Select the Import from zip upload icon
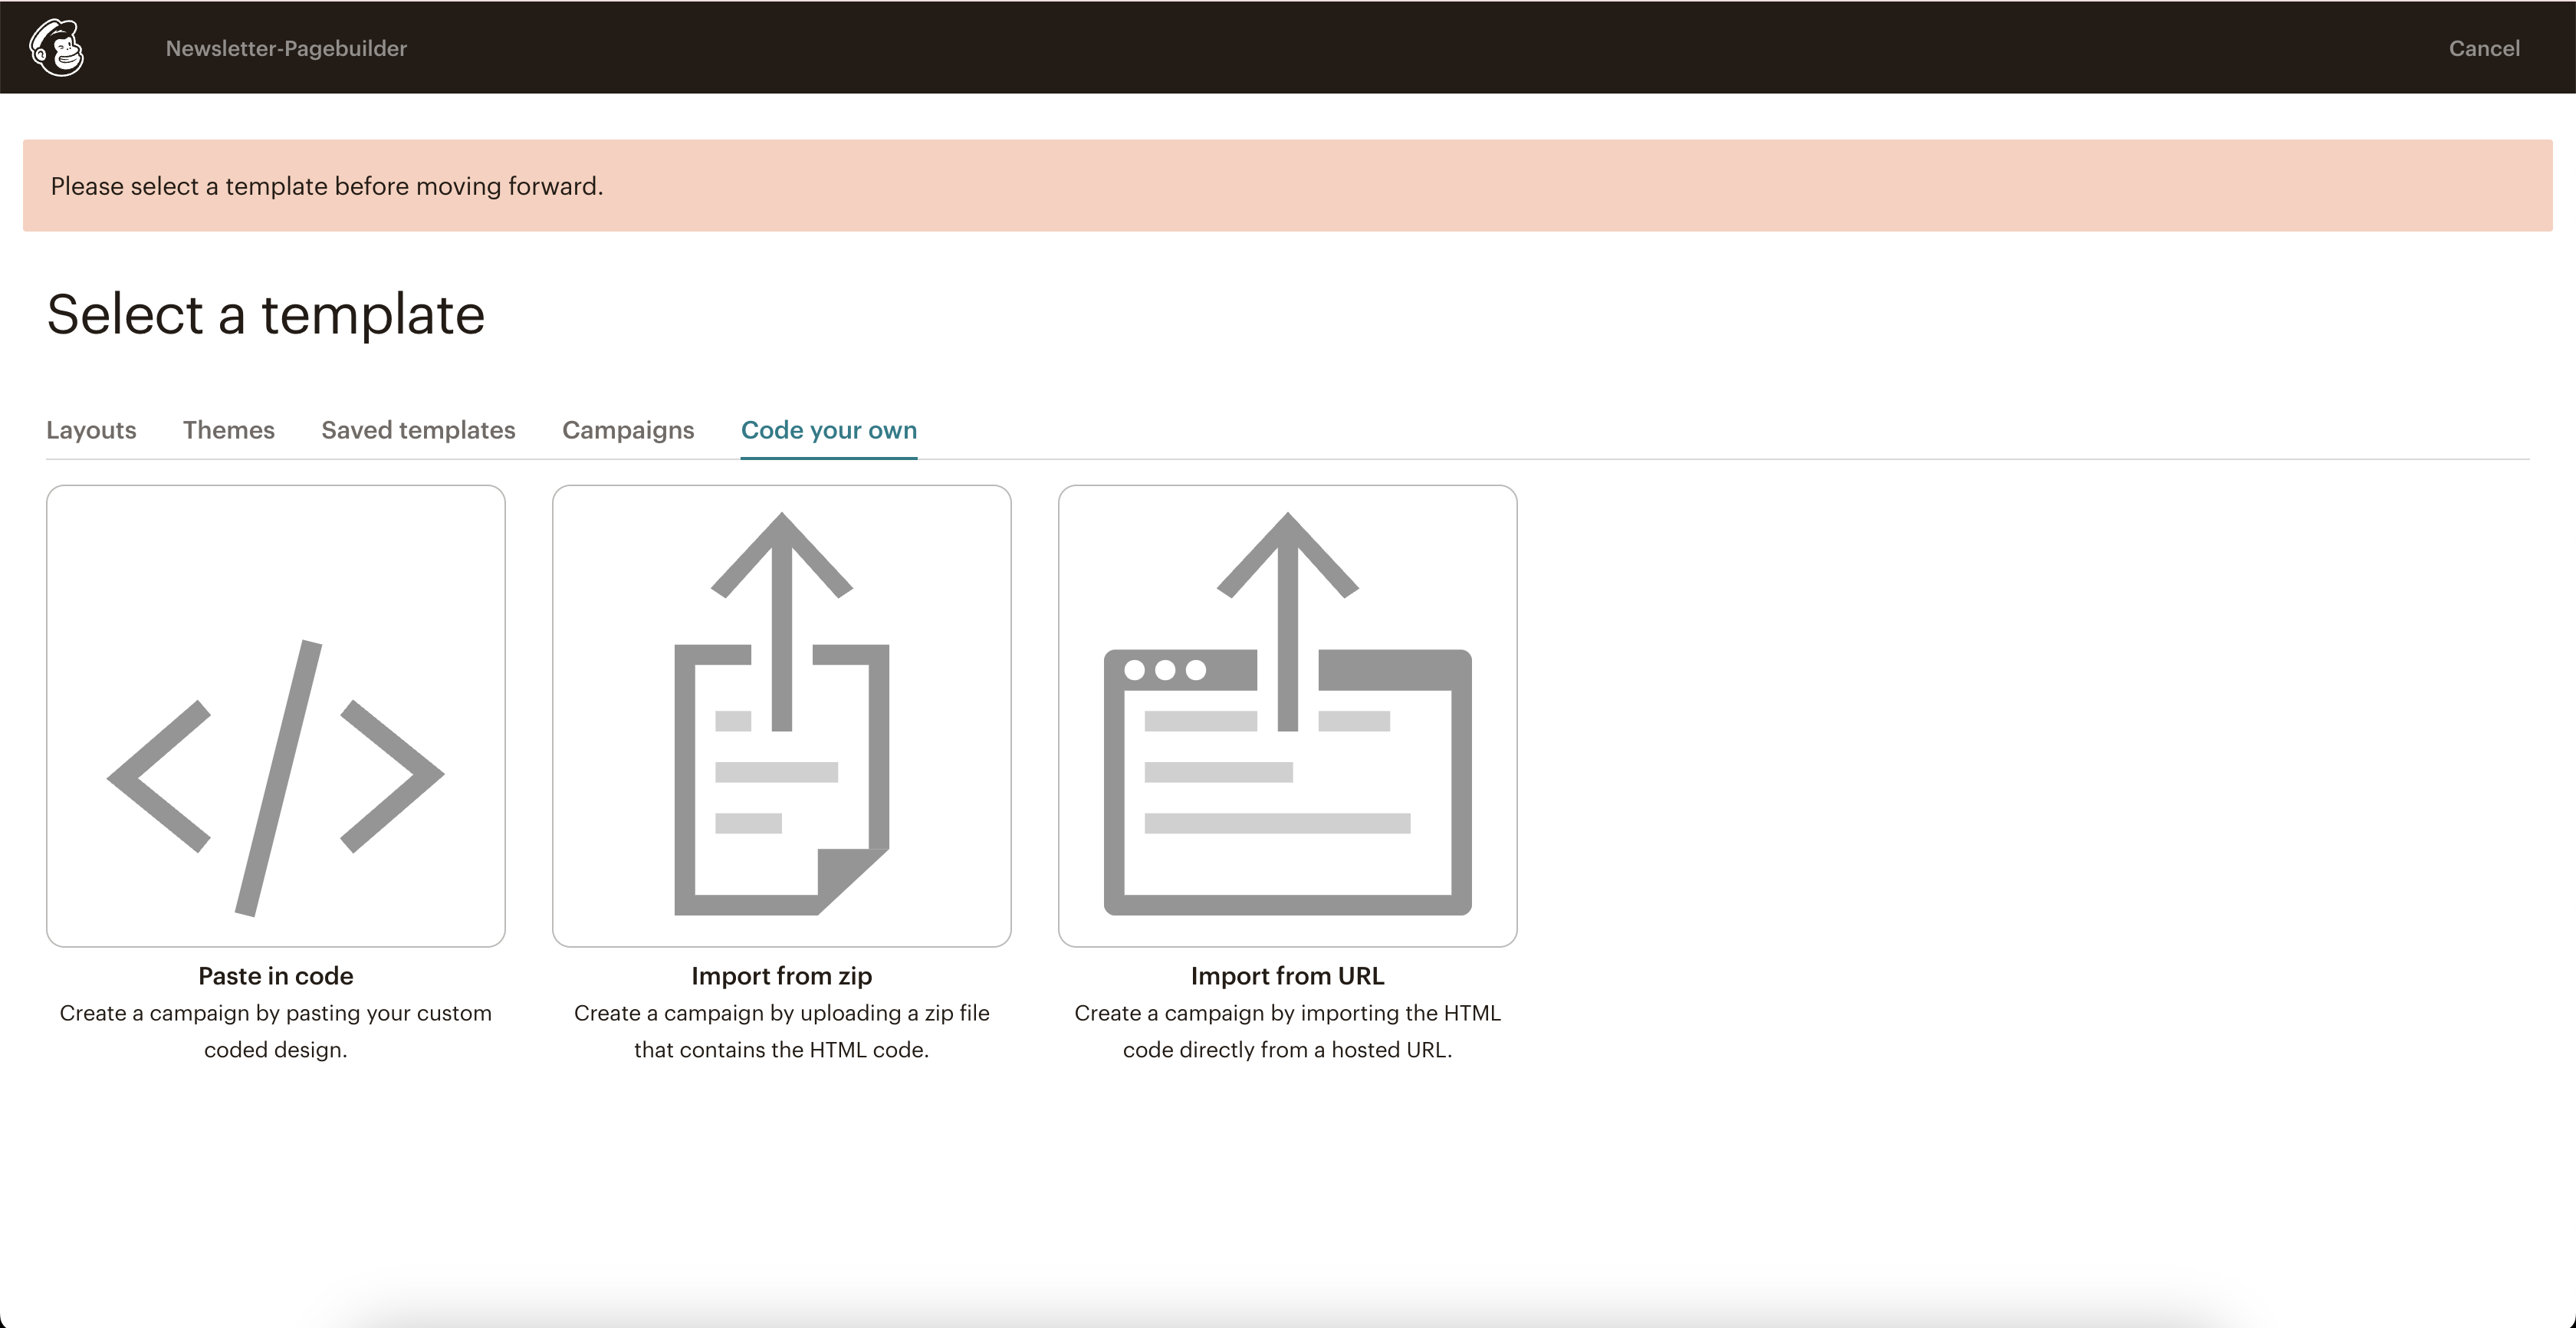Screen dimensions: 2576x1328 [782, 716]
